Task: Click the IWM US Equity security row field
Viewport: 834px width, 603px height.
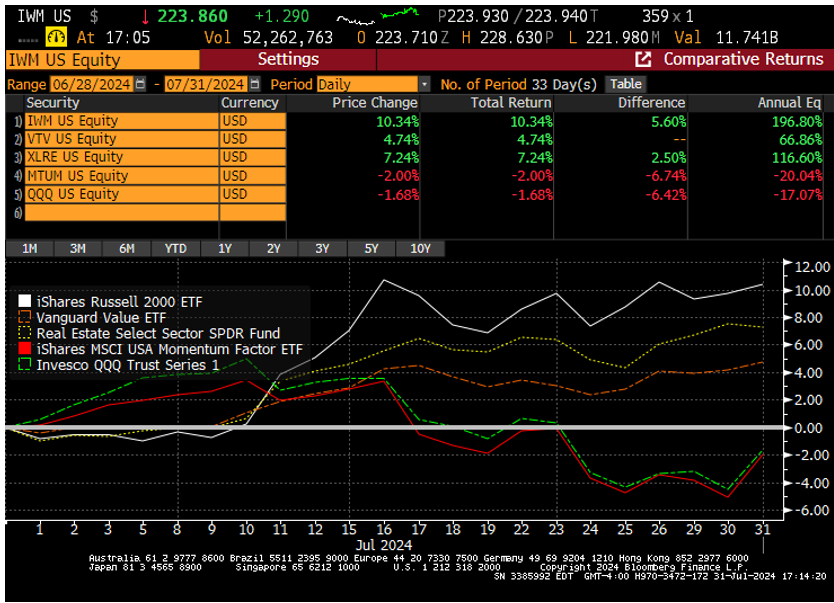Action: 121,121
